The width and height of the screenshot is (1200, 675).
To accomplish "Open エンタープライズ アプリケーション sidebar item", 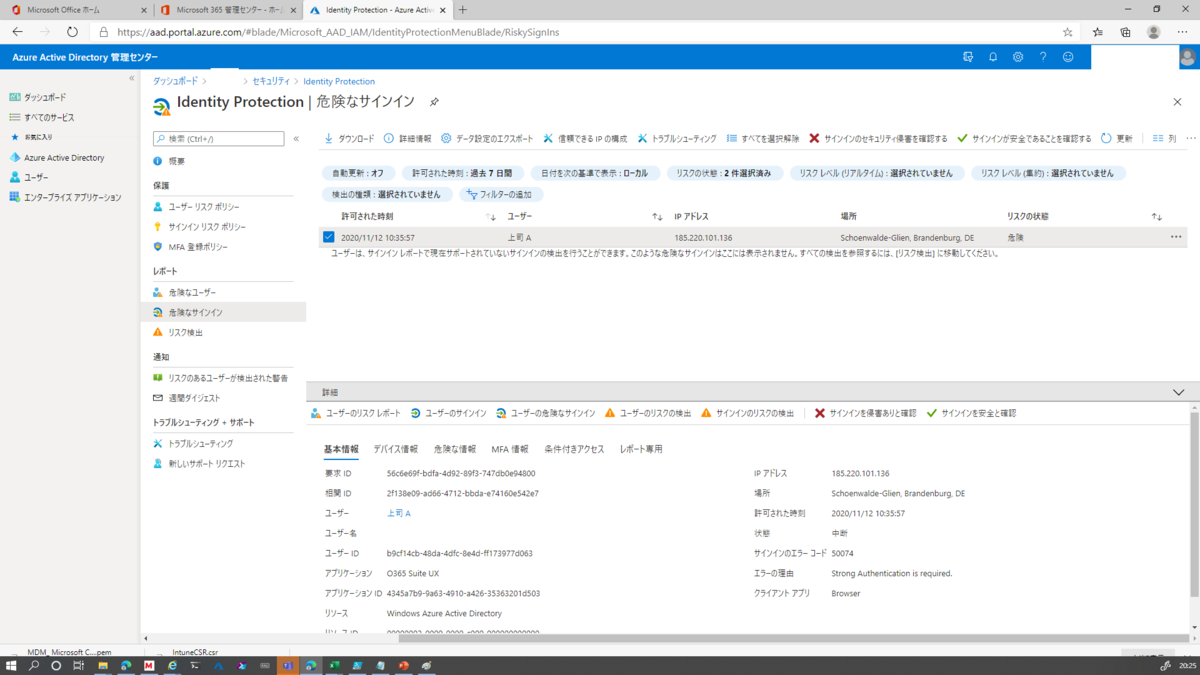I will pyautogui.click(x=65, y=197).
